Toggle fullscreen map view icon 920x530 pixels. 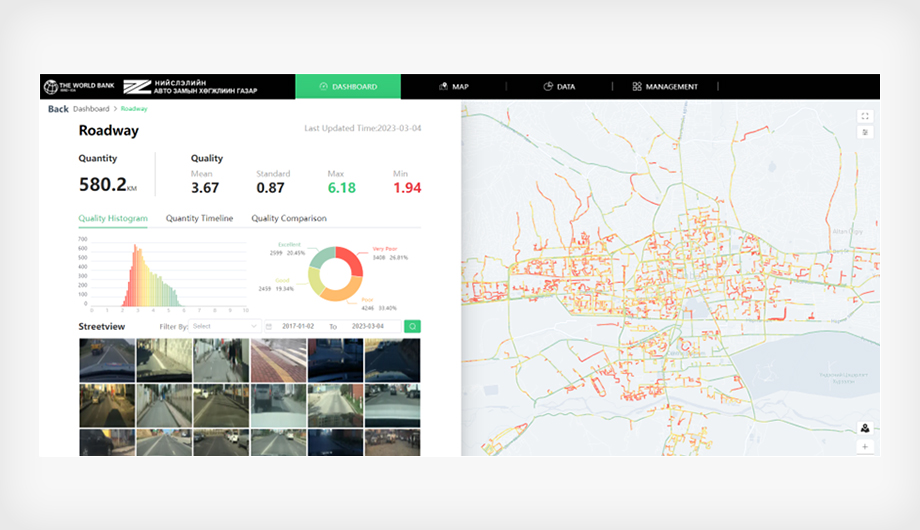point(865,116)
